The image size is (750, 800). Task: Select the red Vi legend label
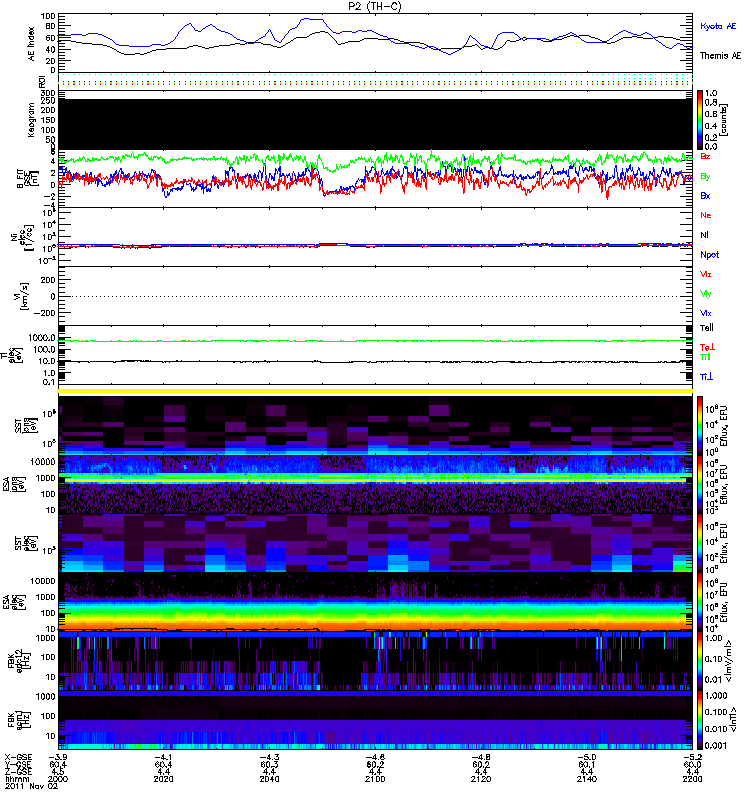pyautogui.click(x=706, y=274)
